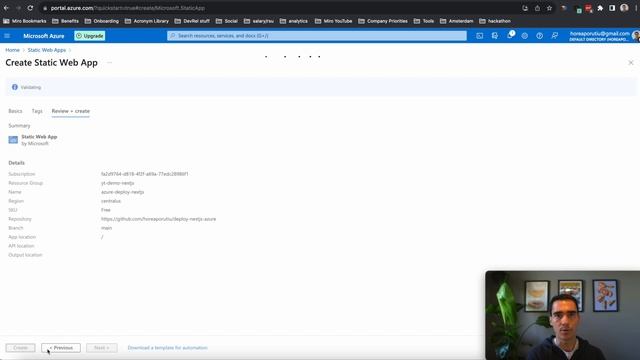Click the Upgrade button
Screen dimensions: 640x360
click(90, 36)
